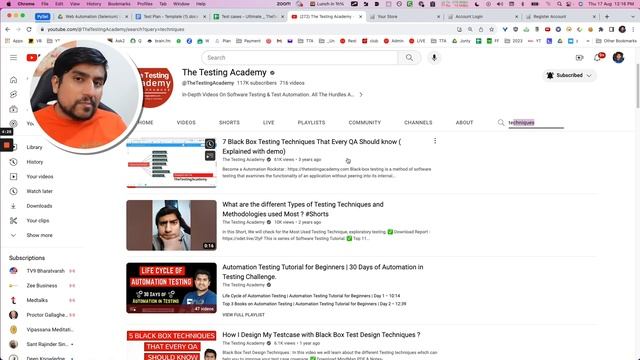The image size is (640, 360).
Task: Click @TheTestingAcademy channel handle
Action: click(x=208, y=83)
